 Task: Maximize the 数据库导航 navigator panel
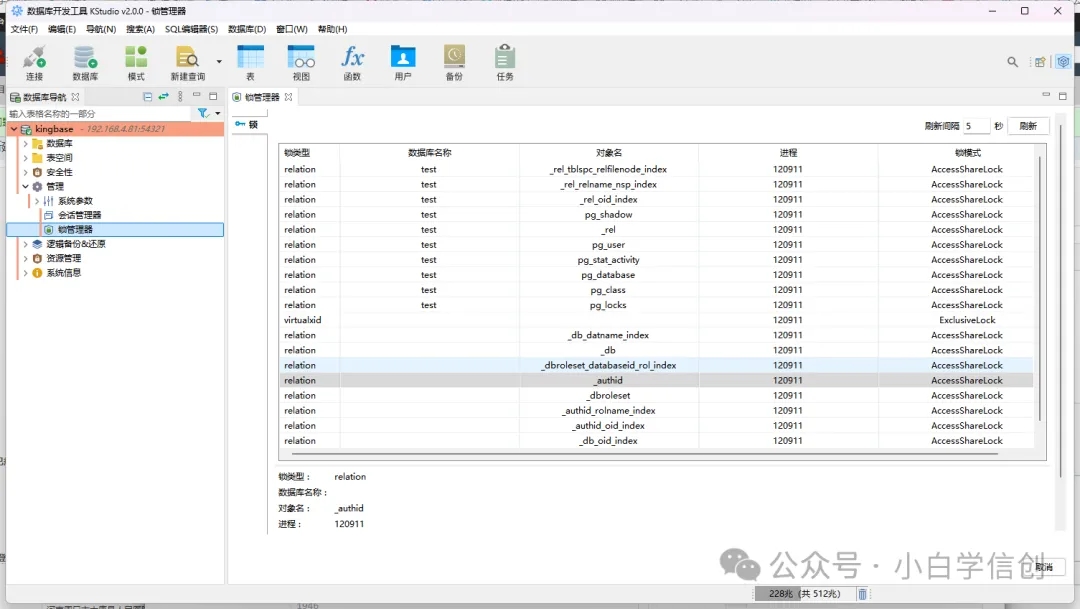213,96
